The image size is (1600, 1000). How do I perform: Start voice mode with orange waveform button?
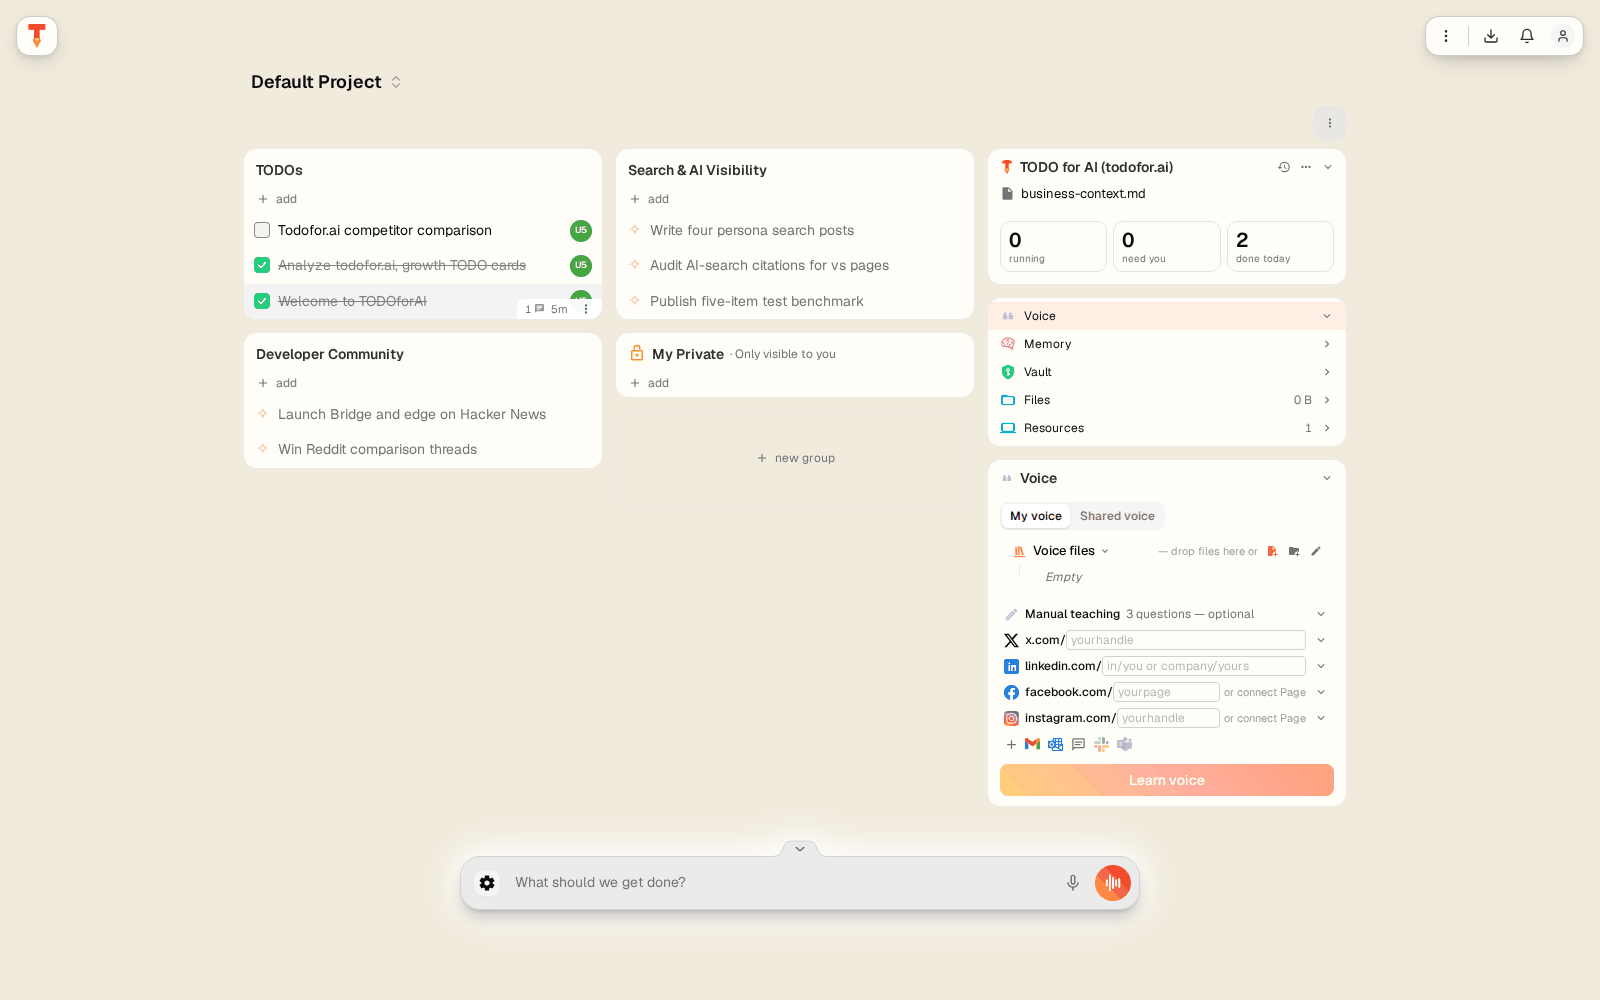1113,883
